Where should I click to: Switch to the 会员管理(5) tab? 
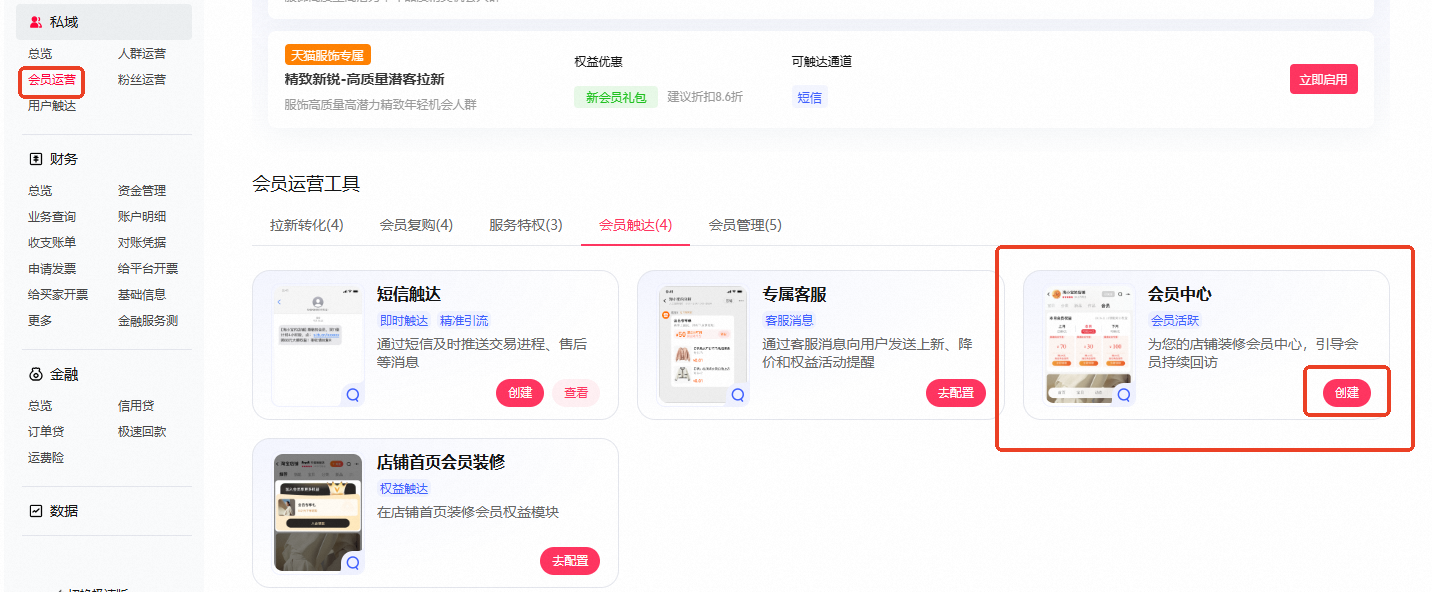click(x=745, y=225)
